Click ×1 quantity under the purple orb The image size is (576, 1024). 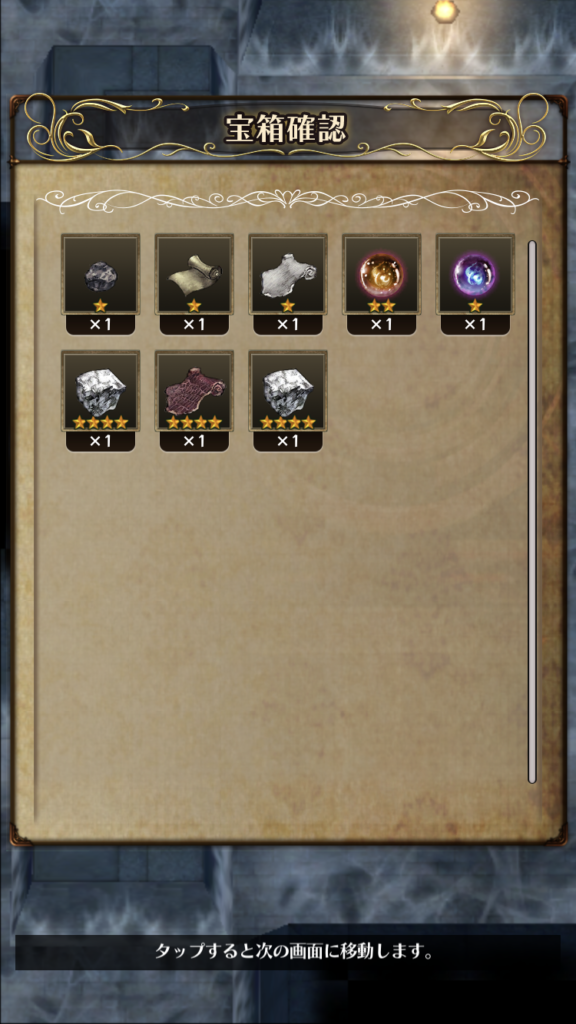pos(475,325)
